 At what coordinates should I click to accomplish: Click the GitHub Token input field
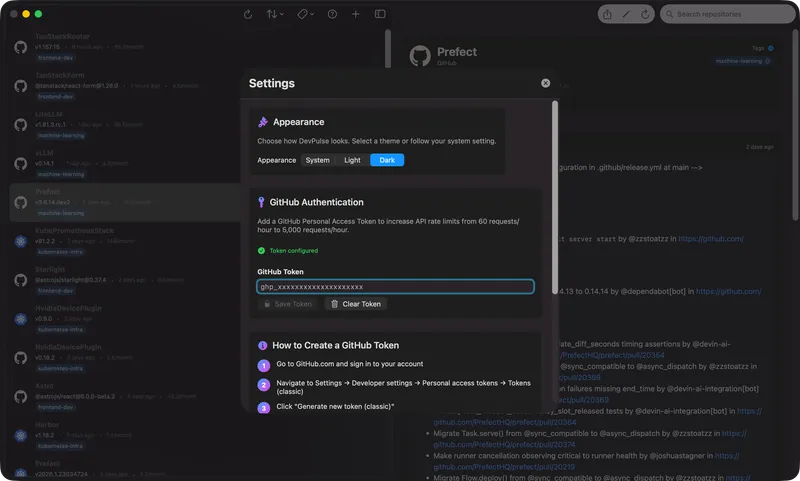(x=395, y=287)
